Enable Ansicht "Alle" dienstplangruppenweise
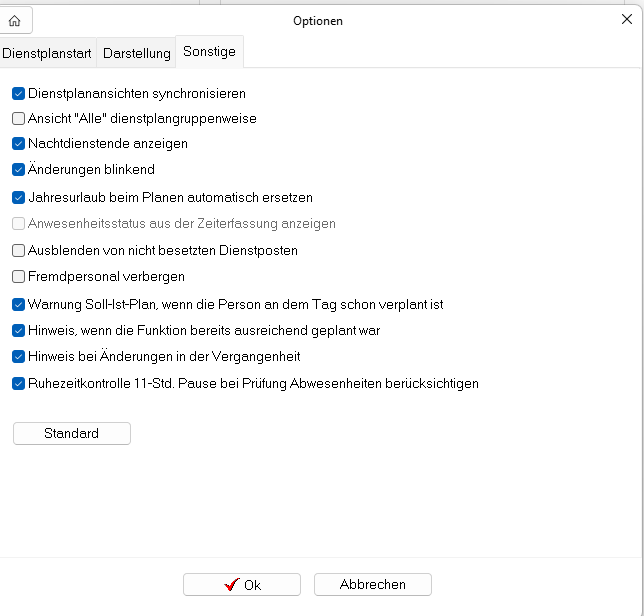This screenshot has width=644, height=616. pyautogui.click(x=18, y=119)
